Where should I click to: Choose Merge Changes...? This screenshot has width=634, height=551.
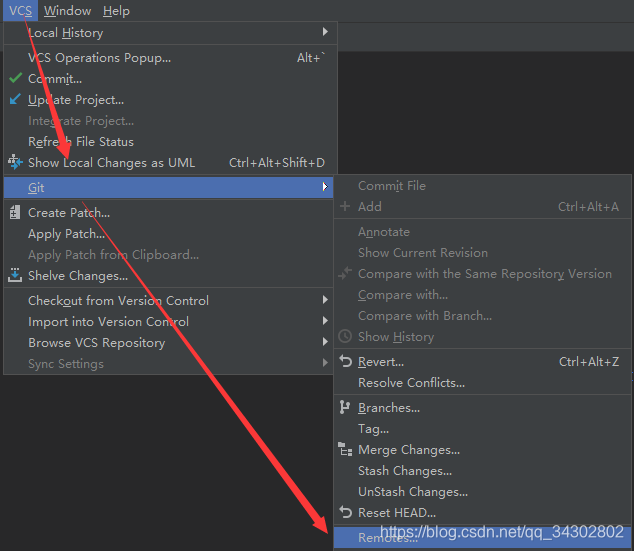[x=482, y=450]
